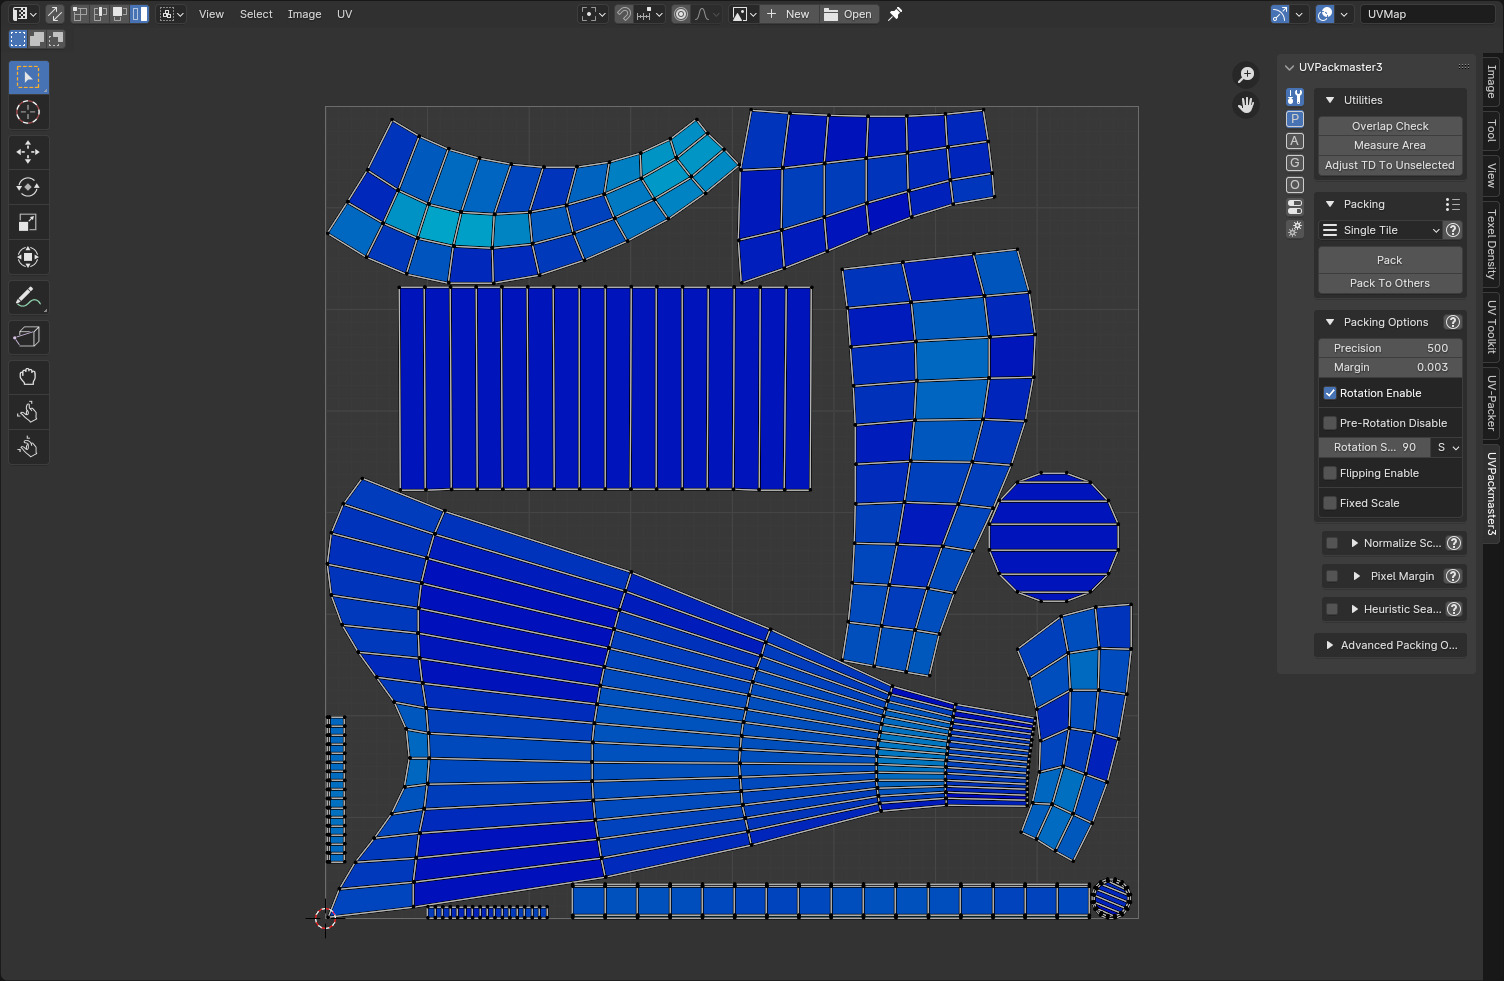The image size is (1504, 981).
Task: Open UVPackmaster toggles settings tab icon
Action: (x=1295, y=207)
